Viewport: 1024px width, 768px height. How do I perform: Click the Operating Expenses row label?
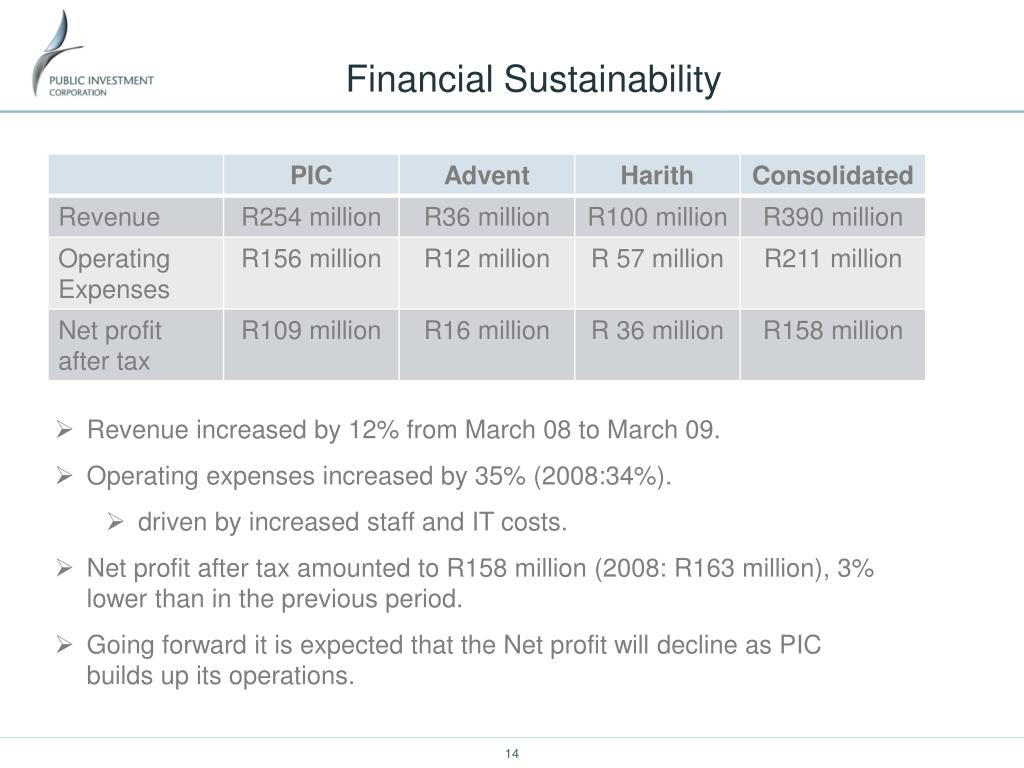tap(114, 274)
